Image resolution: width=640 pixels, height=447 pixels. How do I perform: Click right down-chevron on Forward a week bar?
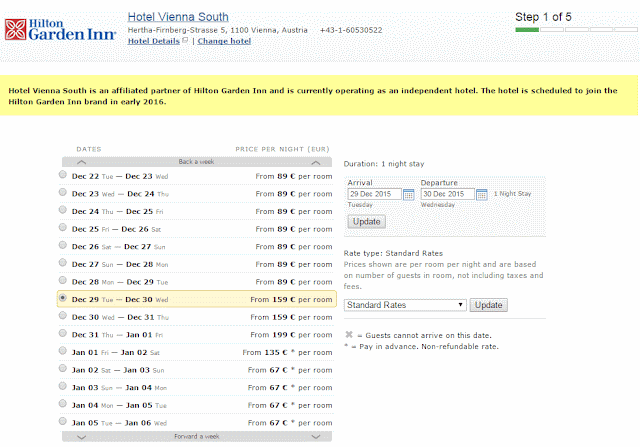[x=316, y=437]
